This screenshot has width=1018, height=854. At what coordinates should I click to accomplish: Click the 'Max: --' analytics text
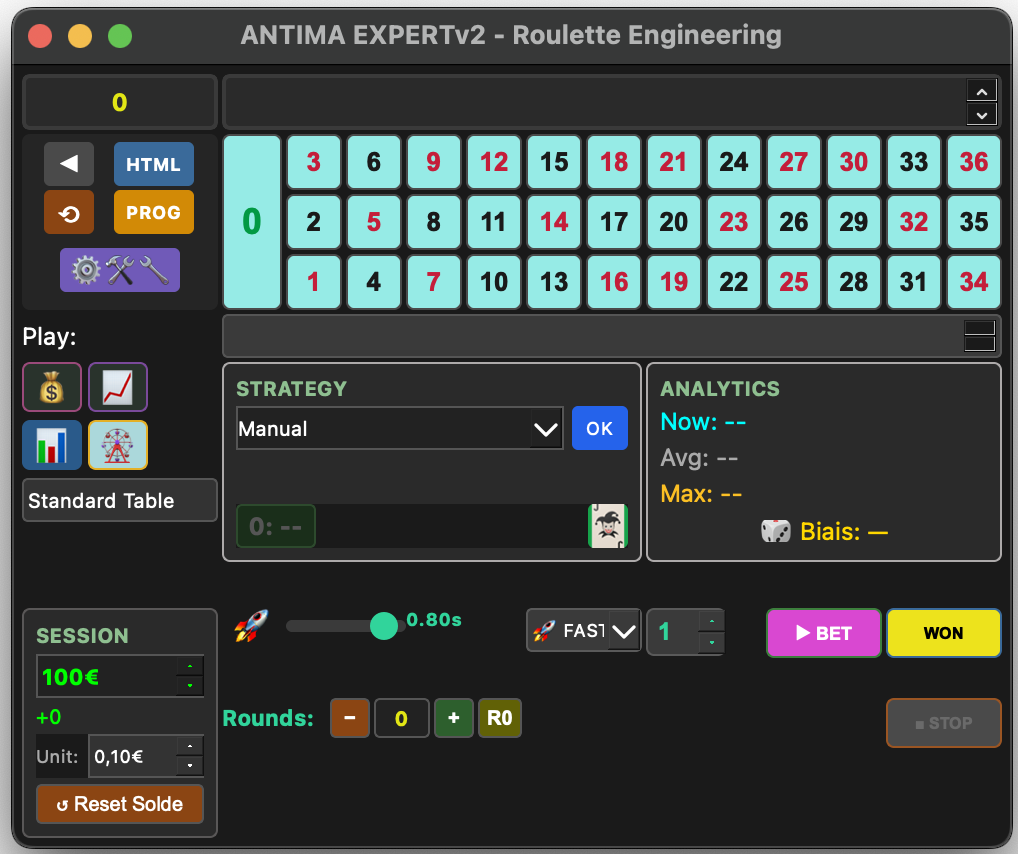pos(701,494)
